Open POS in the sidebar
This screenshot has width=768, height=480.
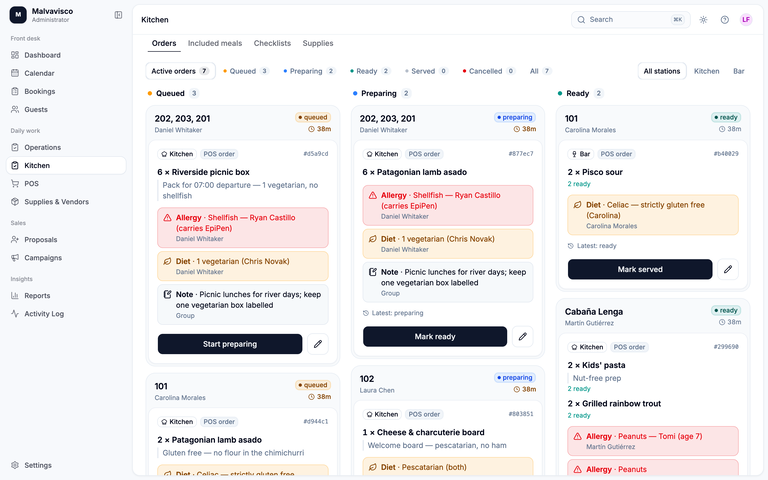[66, 183]
